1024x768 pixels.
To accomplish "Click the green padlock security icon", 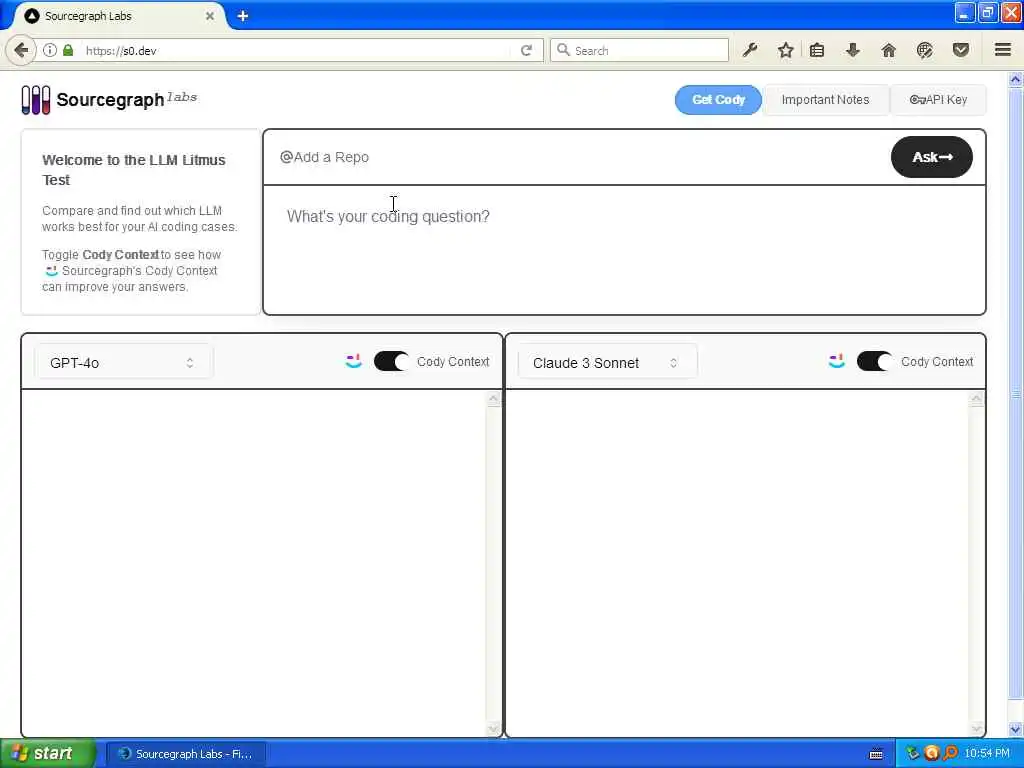I will click(68, 50).
